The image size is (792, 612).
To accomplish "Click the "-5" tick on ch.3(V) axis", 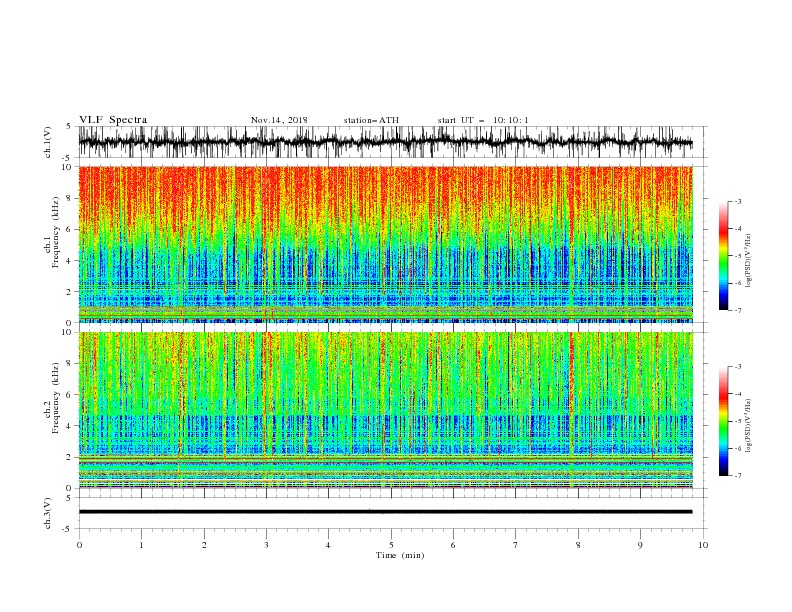I will [68, 529].
